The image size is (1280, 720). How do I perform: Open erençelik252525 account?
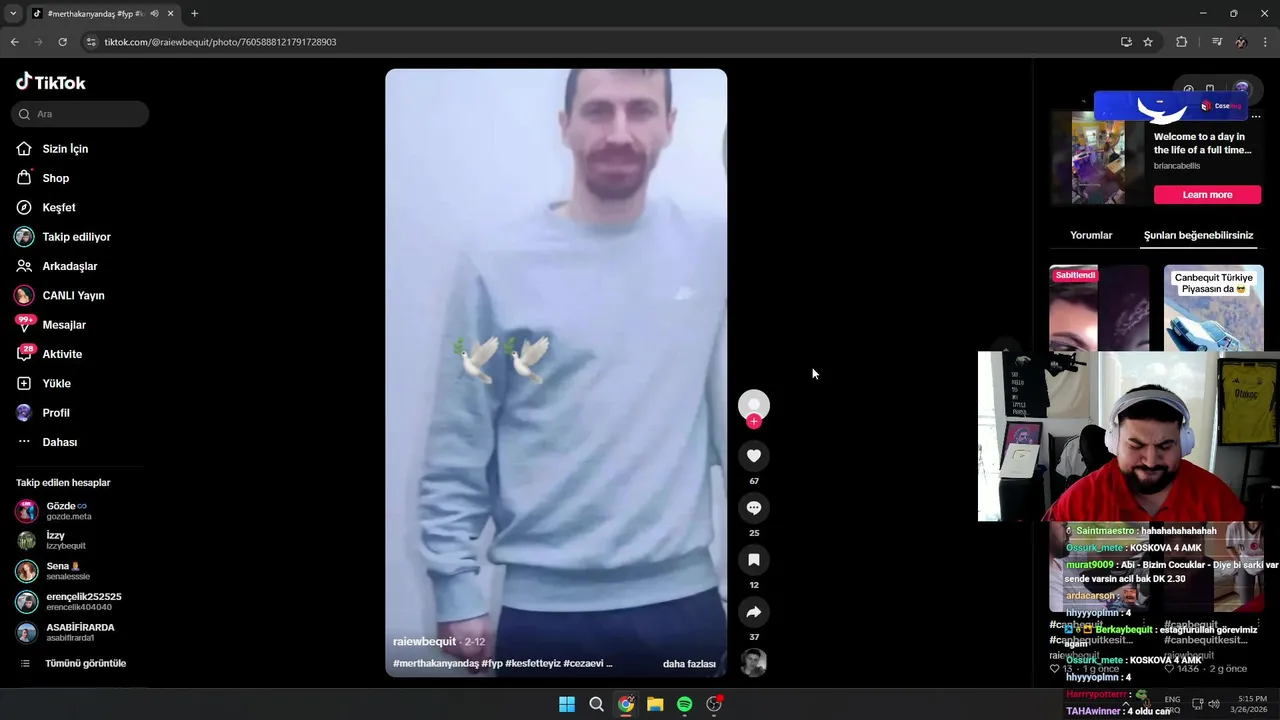(80, 601)
